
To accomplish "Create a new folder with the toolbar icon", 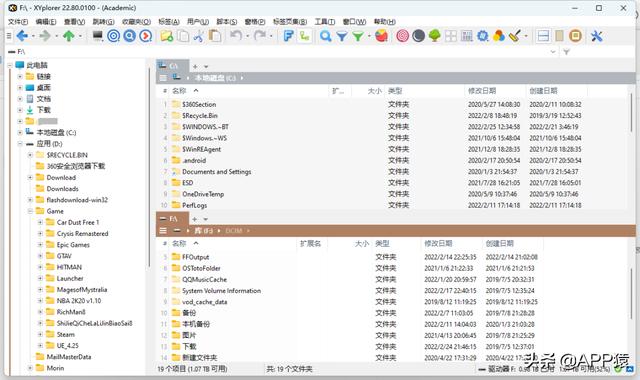I will pos(167,36).
